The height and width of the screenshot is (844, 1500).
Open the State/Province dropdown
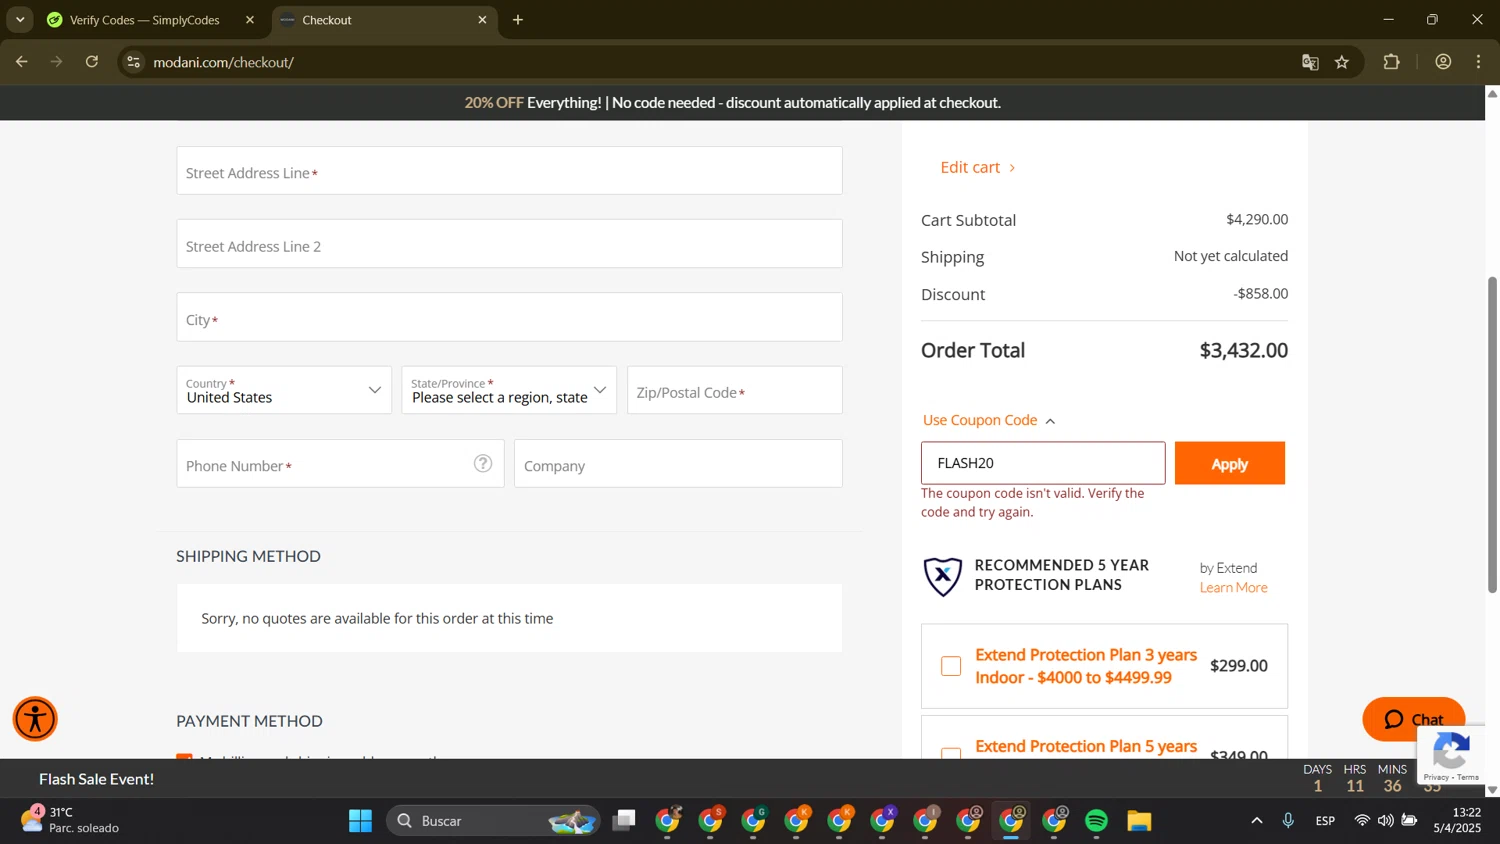(509, 390)
